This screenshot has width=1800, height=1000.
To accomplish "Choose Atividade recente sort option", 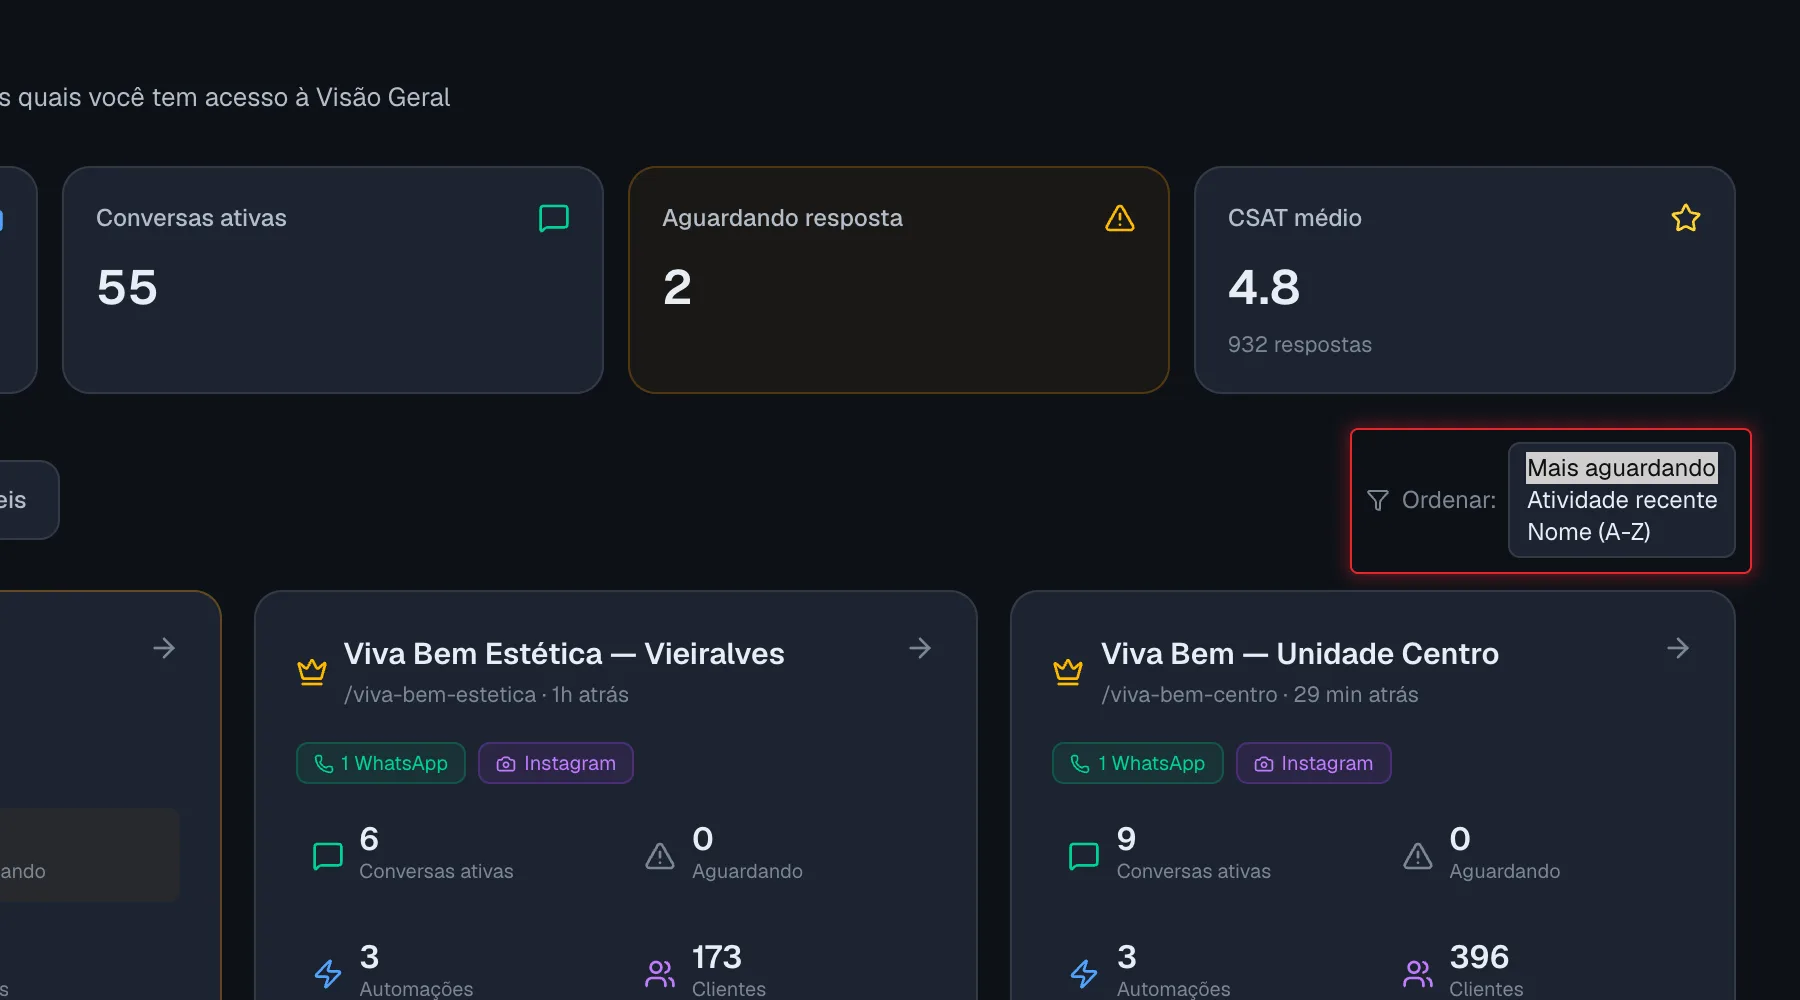I will [1621, 500].
